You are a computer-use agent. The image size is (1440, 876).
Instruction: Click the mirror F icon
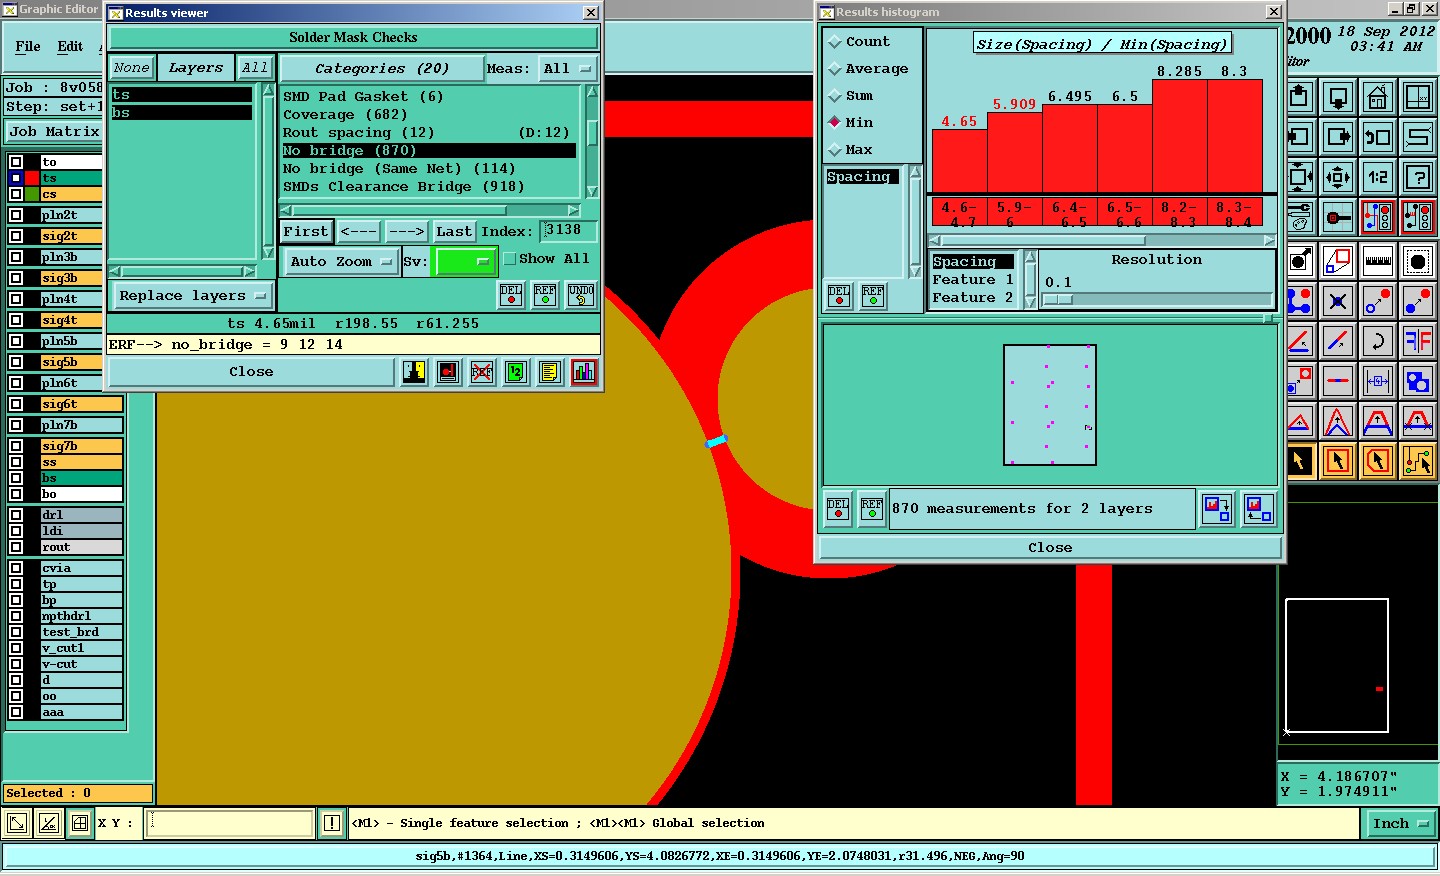pos(1418,341)
